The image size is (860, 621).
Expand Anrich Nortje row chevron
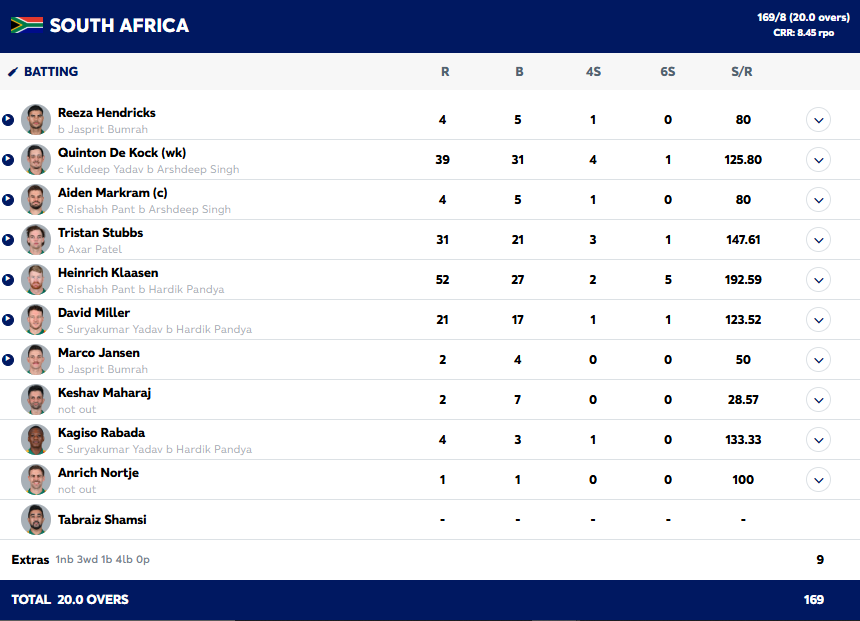click(818, 480)
